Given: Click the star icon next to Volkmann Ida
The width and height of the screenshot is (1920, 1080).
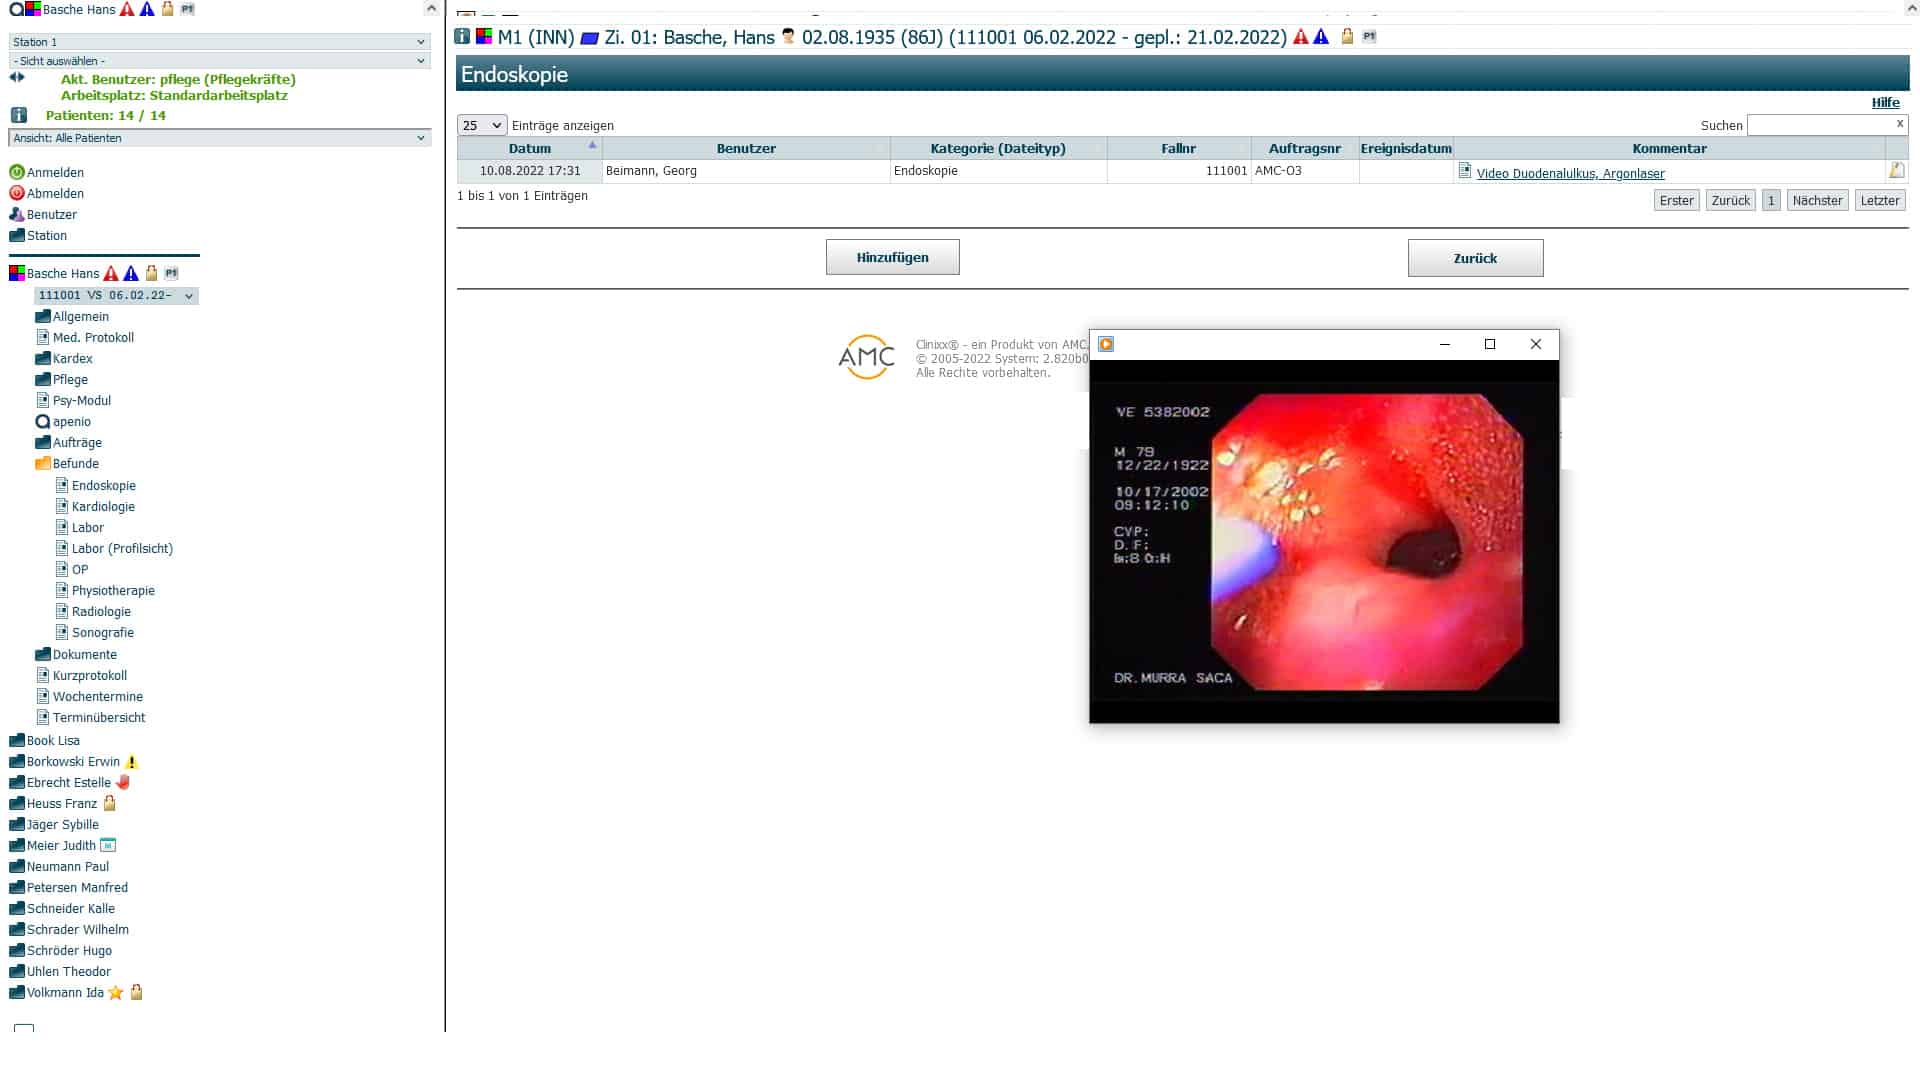Looking at the screenshot, I should pos(115,993).
